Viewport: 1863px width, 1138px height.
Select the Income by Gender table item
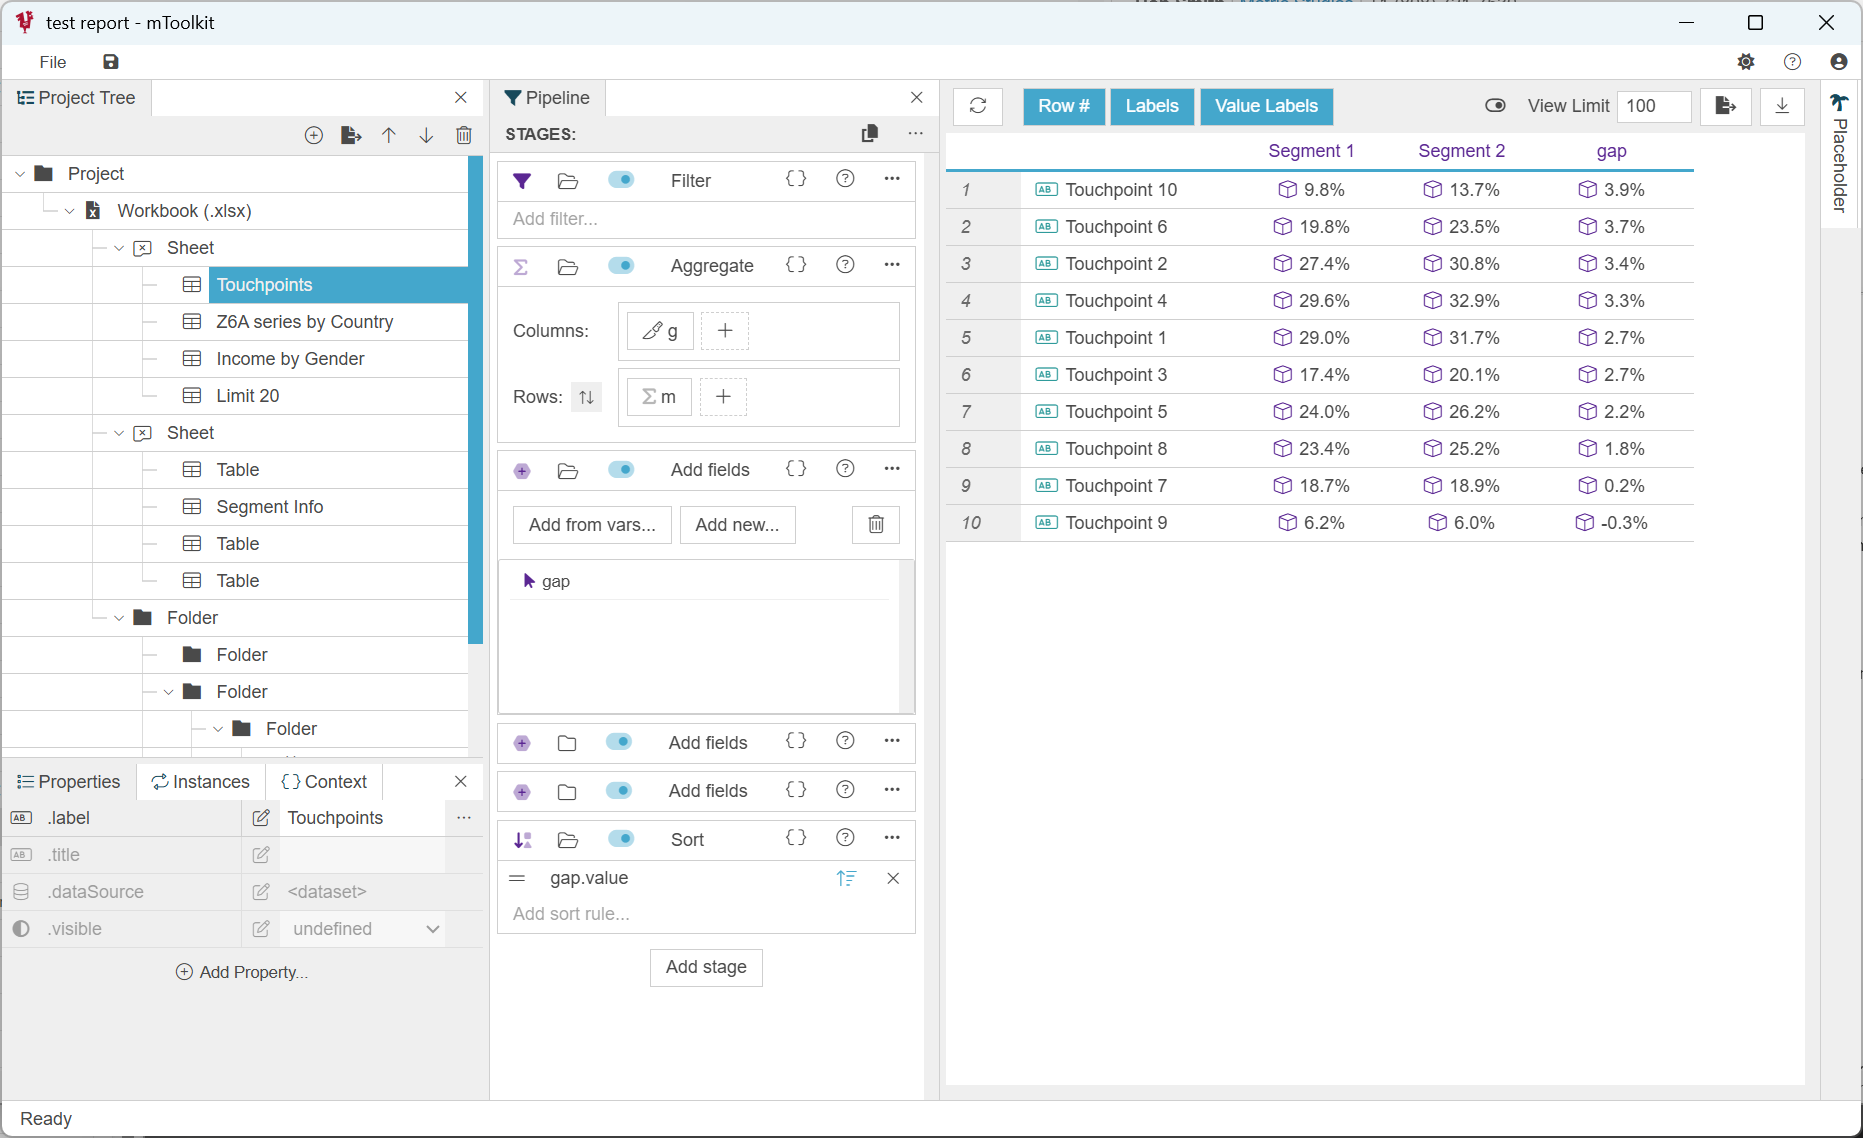290,359
